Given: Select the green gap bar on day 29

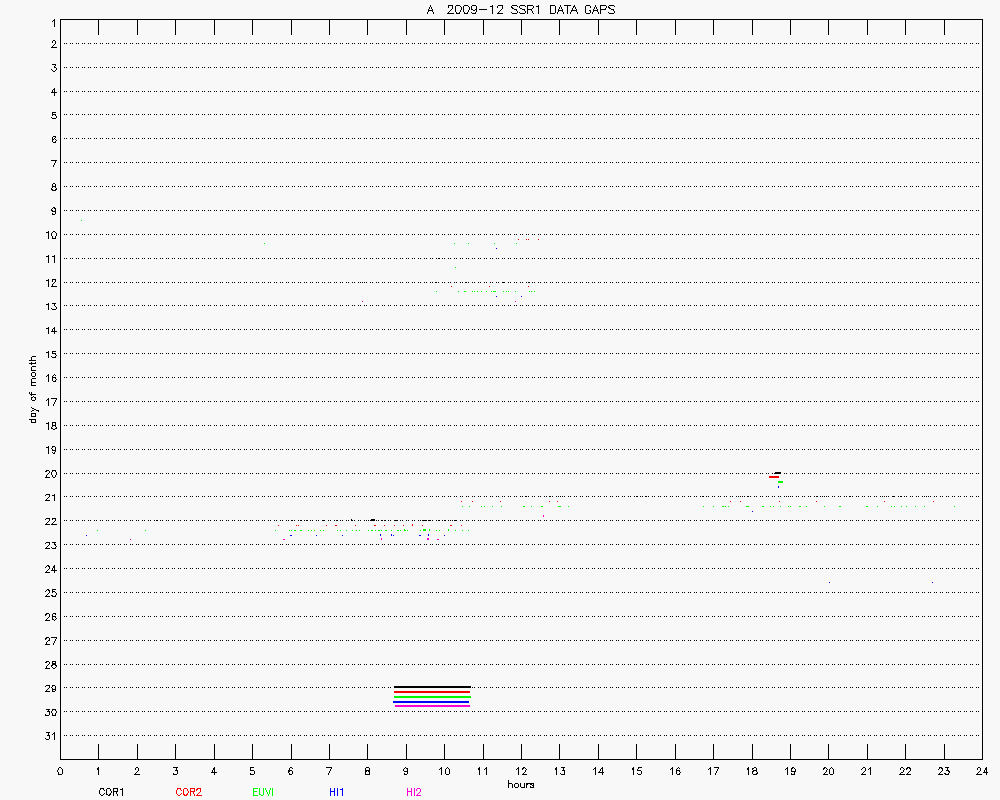Looking at the screenshot, I should coord(432,697).
